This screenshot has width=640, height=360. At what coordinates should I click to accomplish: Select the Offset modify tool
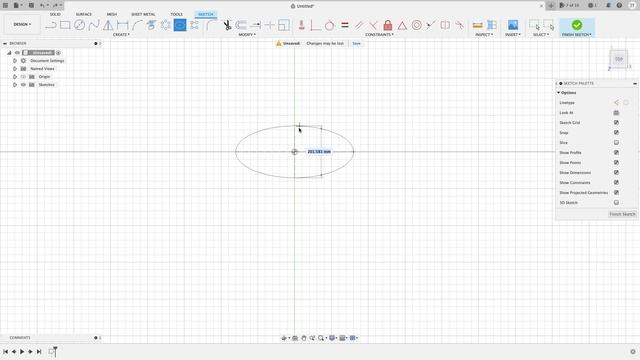(x=241, y=25)
